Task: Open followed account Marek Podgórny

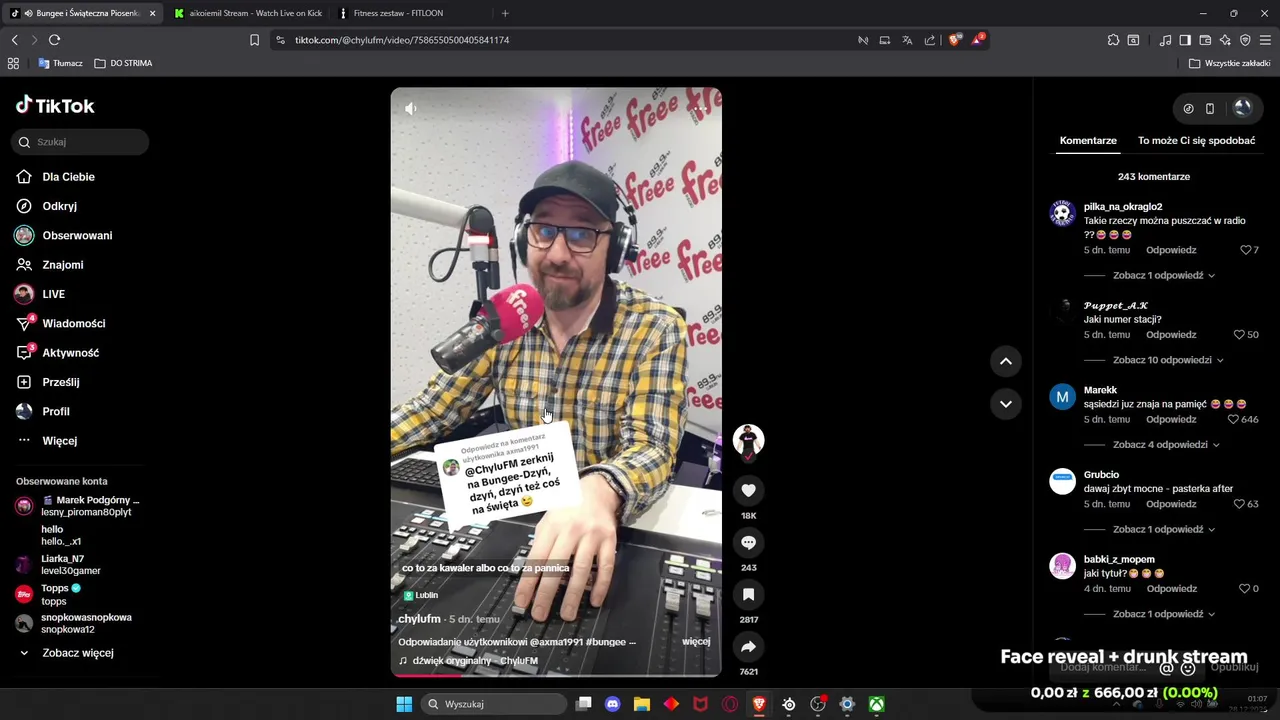Action: [78, 506]
